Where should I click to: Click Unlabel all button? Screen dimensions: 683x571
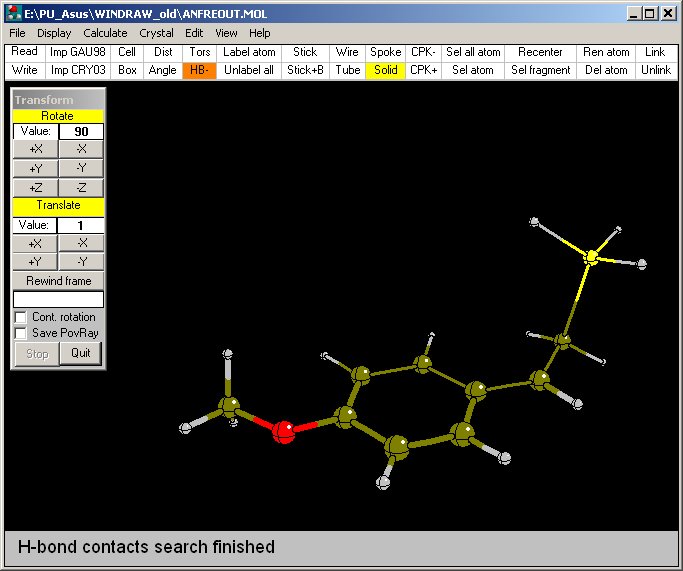point(249,70)
